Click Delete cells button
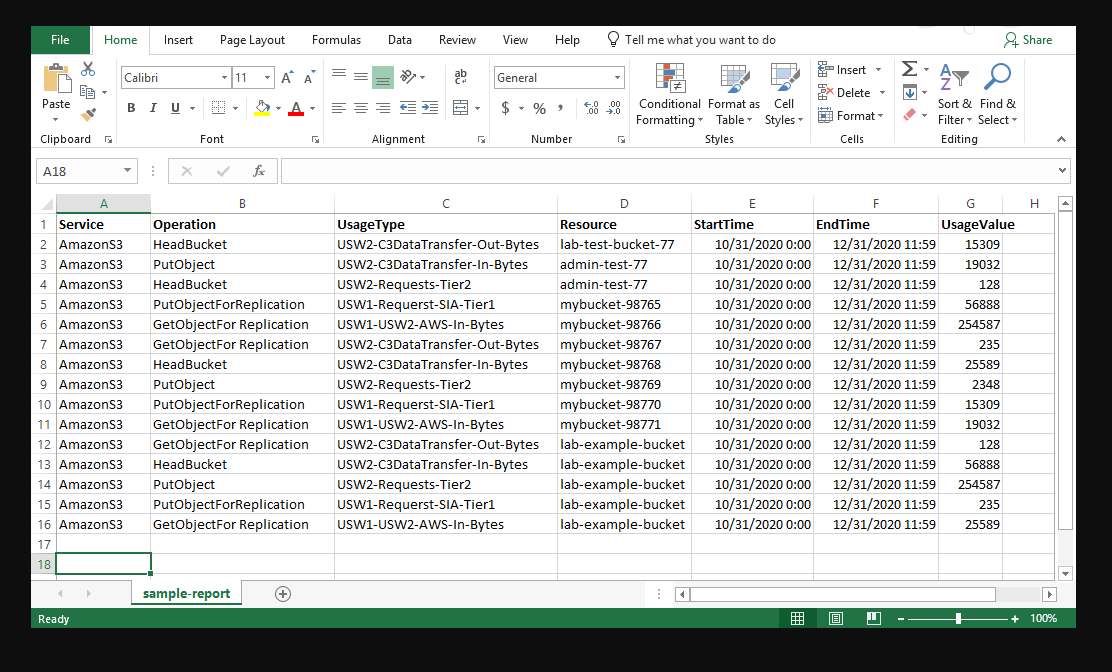The image size is (1112, 672). point(852,92)
